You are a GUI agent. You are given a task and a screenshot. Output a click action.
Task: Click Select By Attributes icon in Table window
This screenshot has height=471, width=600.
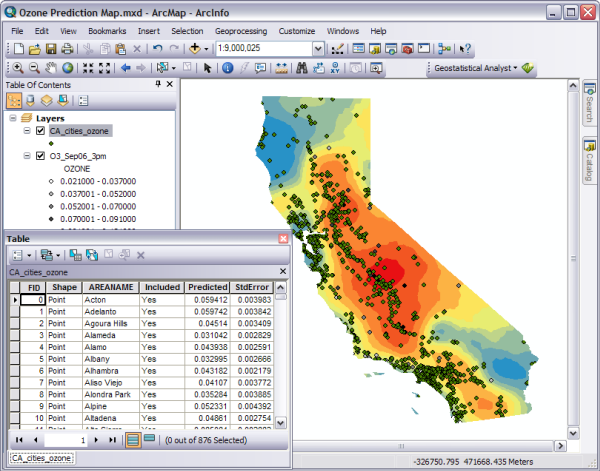tap(75, 255)
